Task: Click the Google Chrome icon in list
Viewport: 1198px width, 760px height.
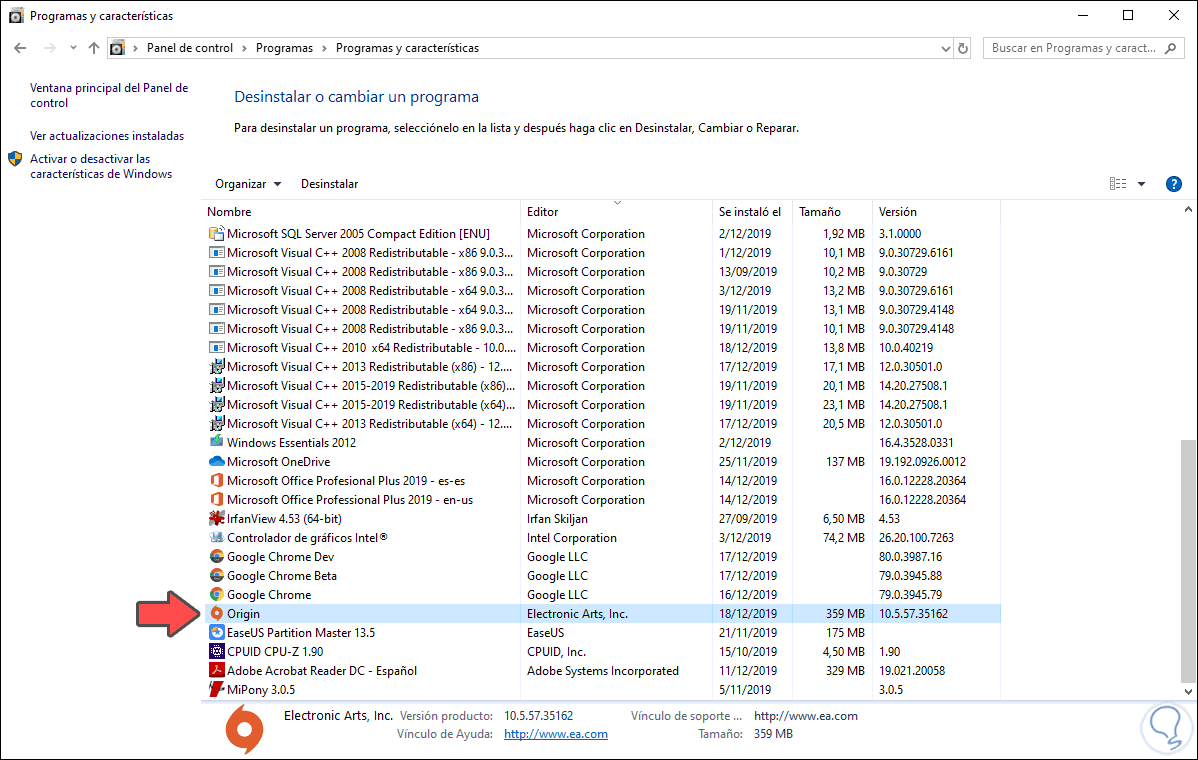Action: [217, 594]
